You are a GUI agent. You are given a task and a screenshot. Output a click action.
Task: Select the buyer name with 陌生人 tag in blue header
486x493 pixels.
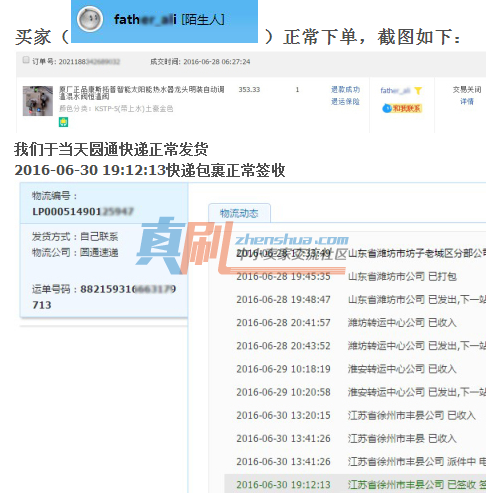tap(169, 19)
